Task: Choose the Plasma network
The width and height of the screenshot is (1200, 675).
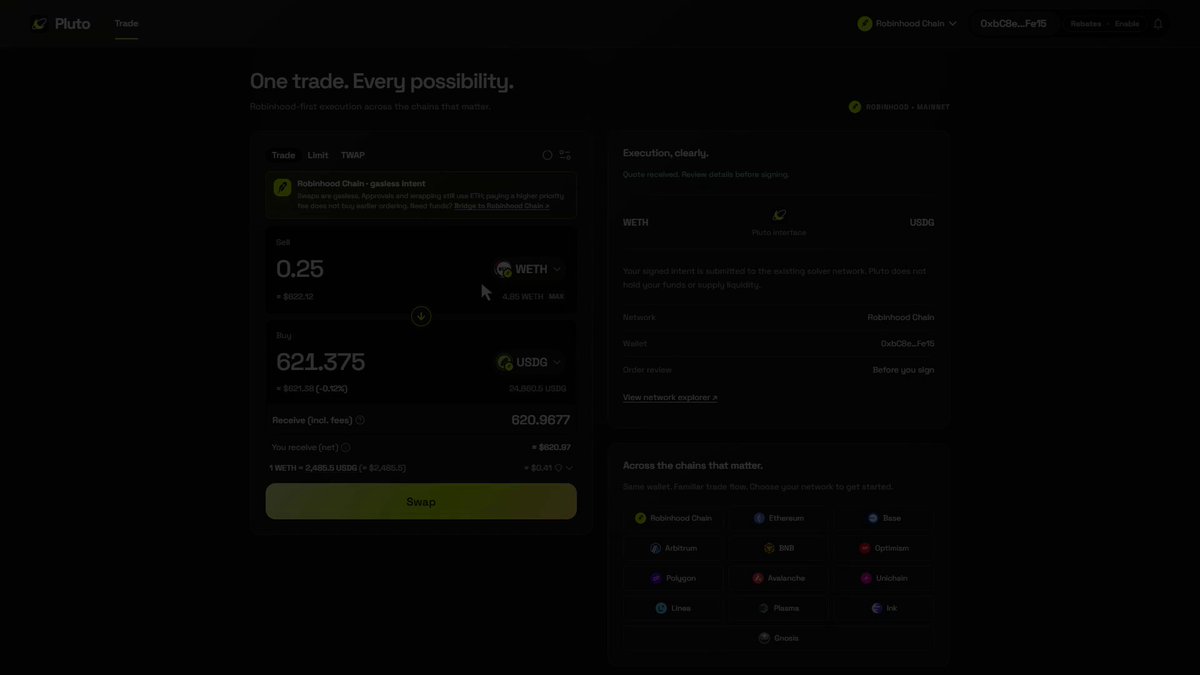Action: click(x=779, y=608)
